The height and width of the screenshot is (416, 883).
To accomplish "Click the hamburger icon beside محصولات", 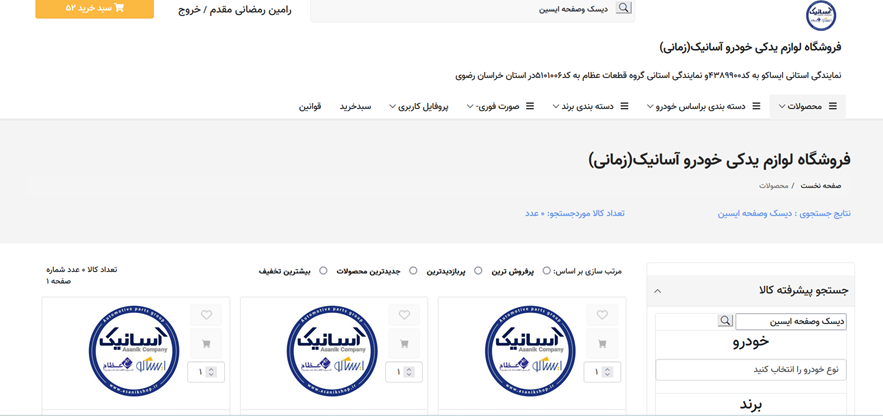I will coord(833,106).
